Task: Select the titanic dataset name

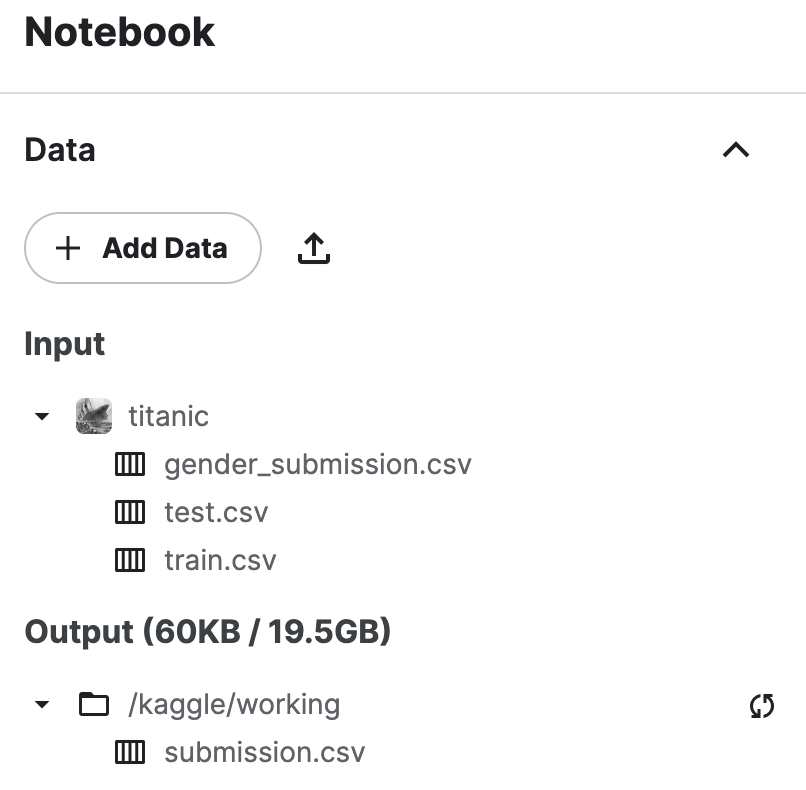Action: [169, 416]
